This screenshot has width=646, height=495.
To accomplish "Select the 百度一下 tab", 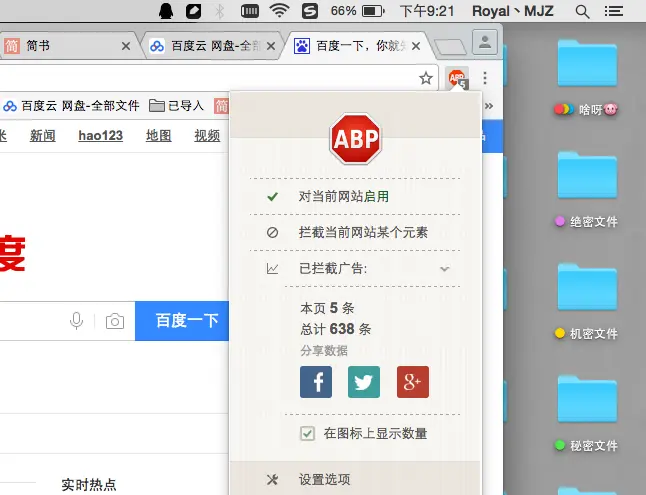I will [x=358, y=46].
